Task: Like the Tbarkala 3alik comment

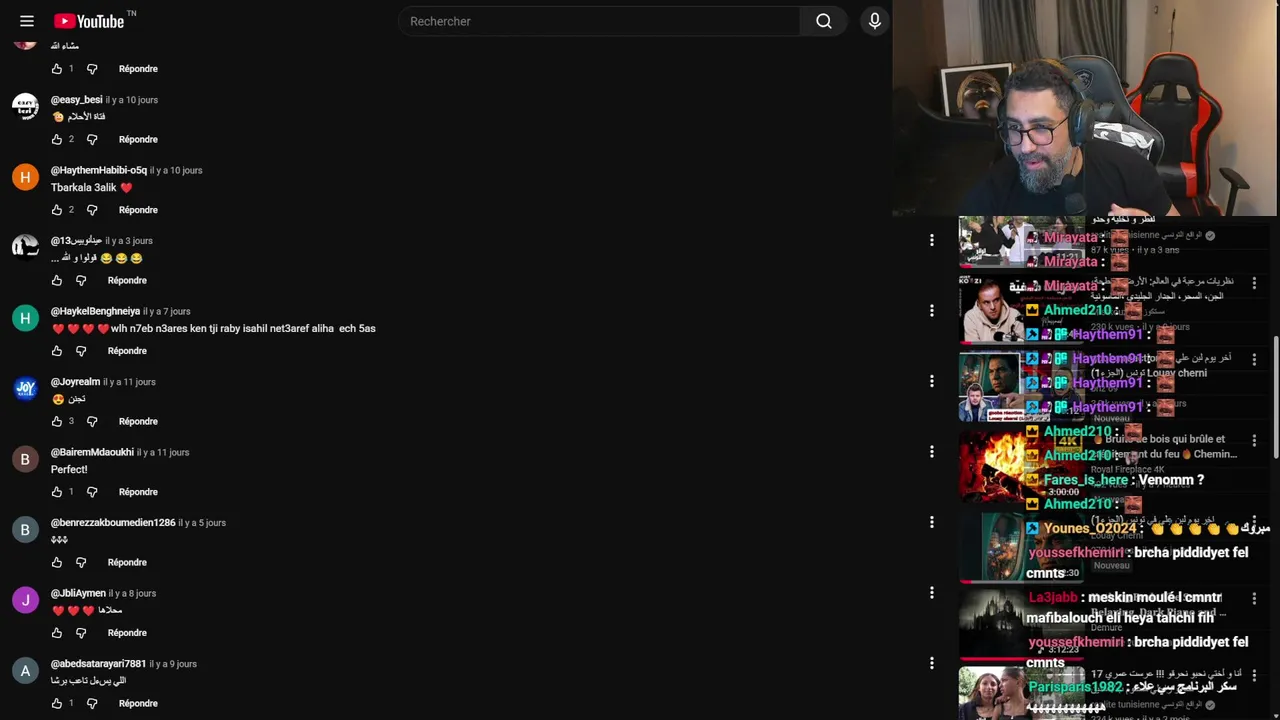Action: coord(57,210)
